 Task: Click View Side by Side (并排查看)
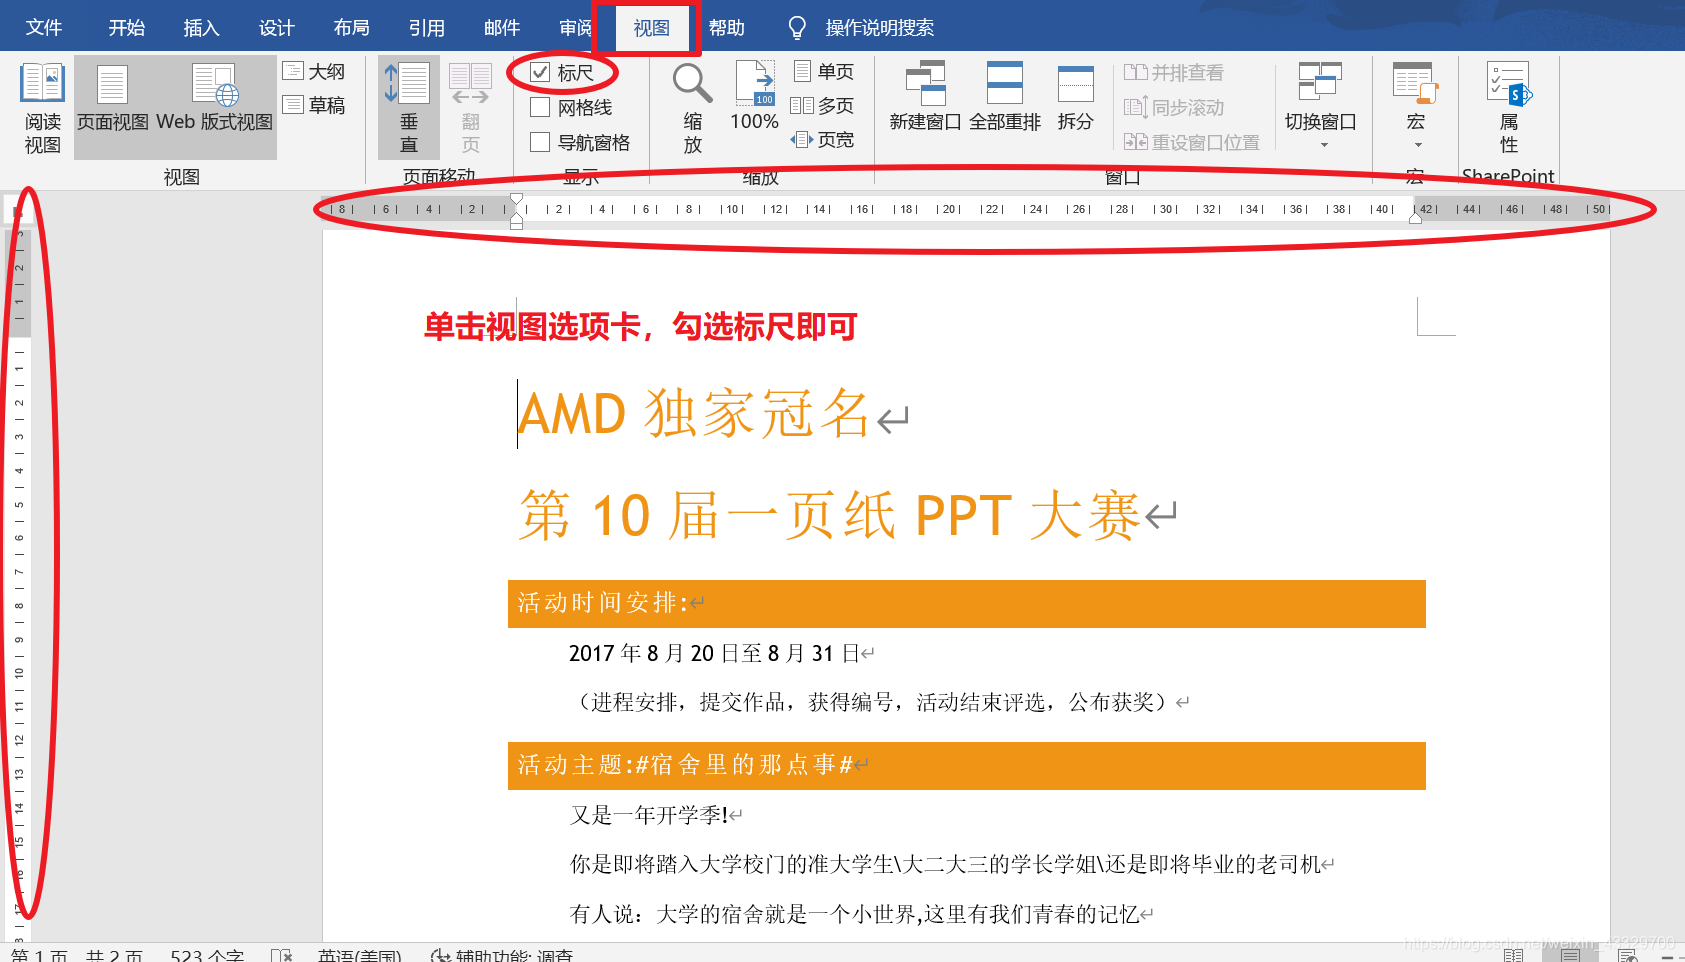1174,72
